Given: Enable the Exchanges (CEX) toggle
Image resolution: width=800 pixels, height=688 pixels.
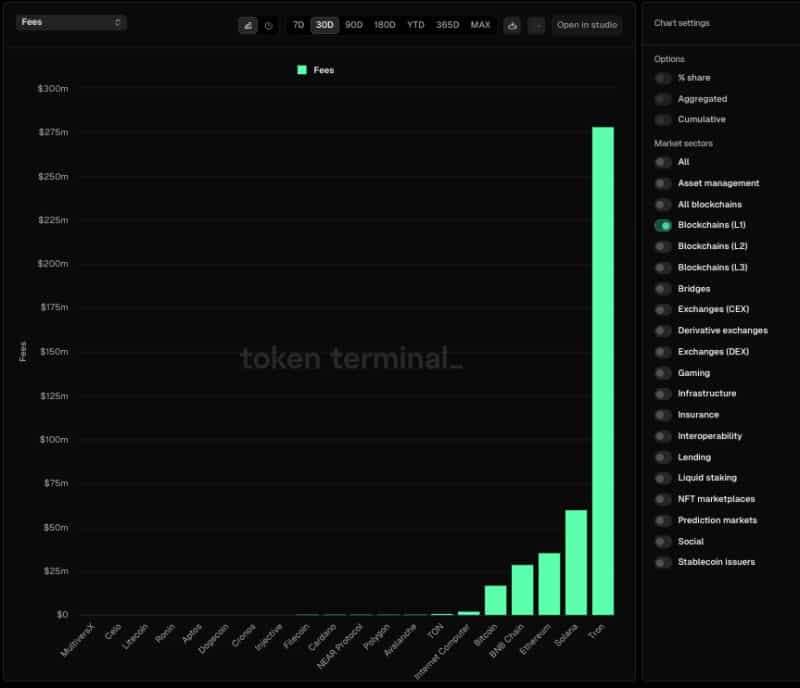Looking at the screenshot, I should [663, 309].
